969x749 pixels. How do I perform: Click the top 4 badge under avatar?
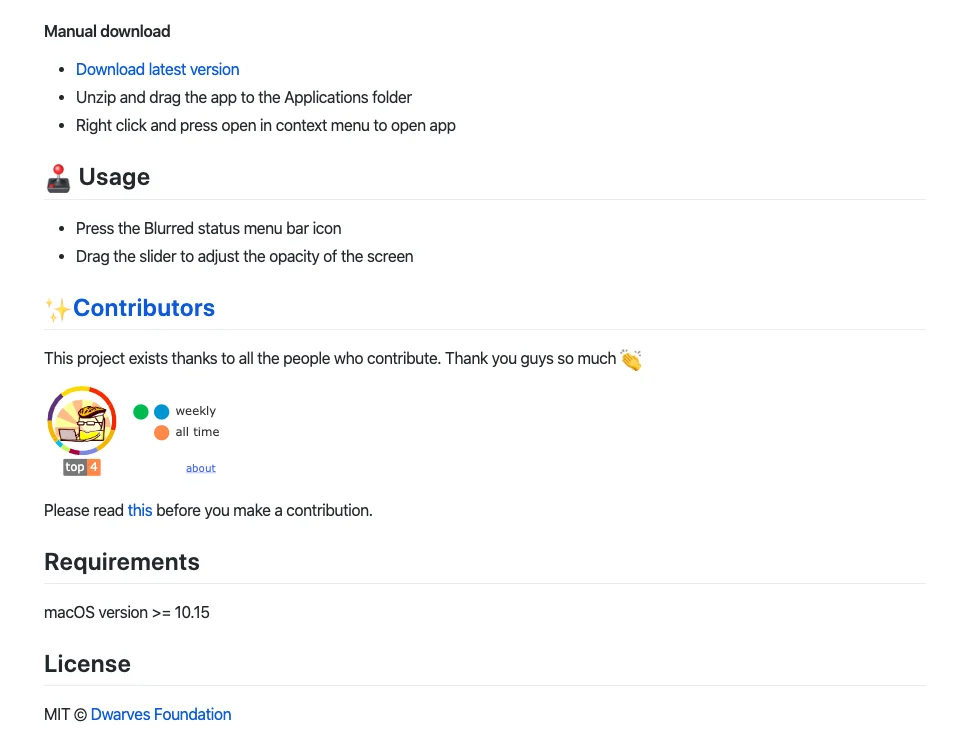point(82,467)
